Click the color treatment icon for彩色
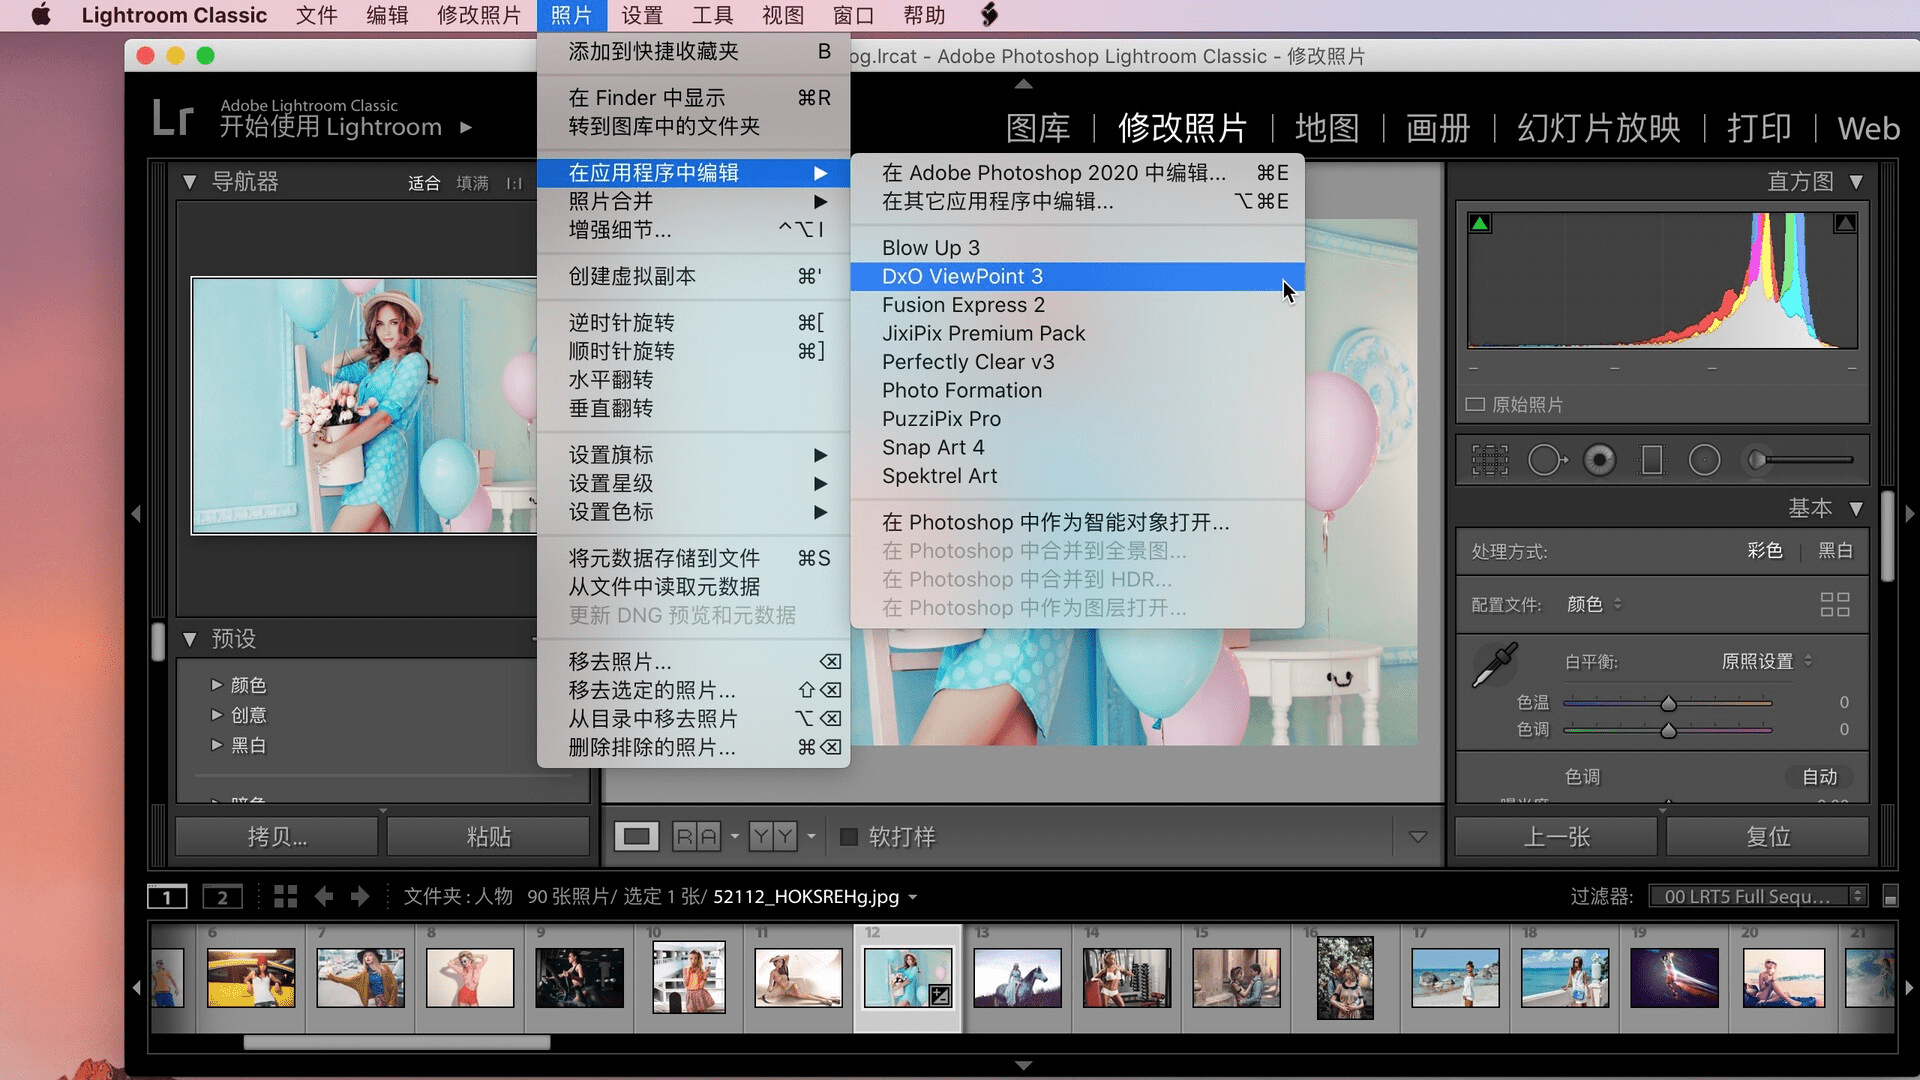 pos(1763,550)
